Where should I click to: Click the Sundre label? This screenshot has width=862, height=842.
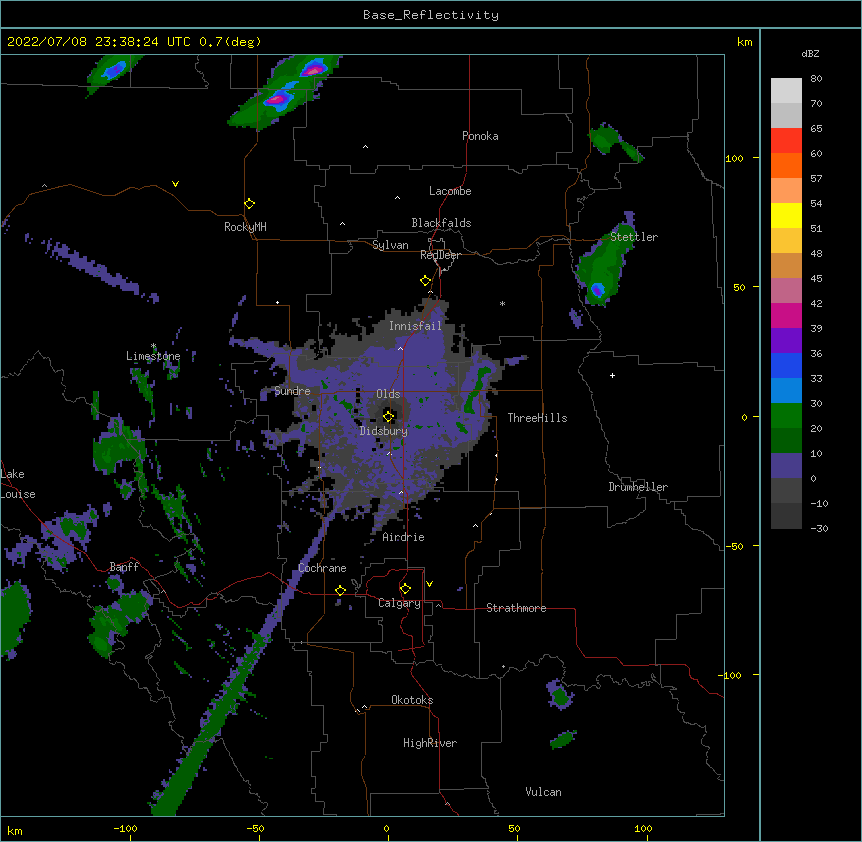(292, 391)
